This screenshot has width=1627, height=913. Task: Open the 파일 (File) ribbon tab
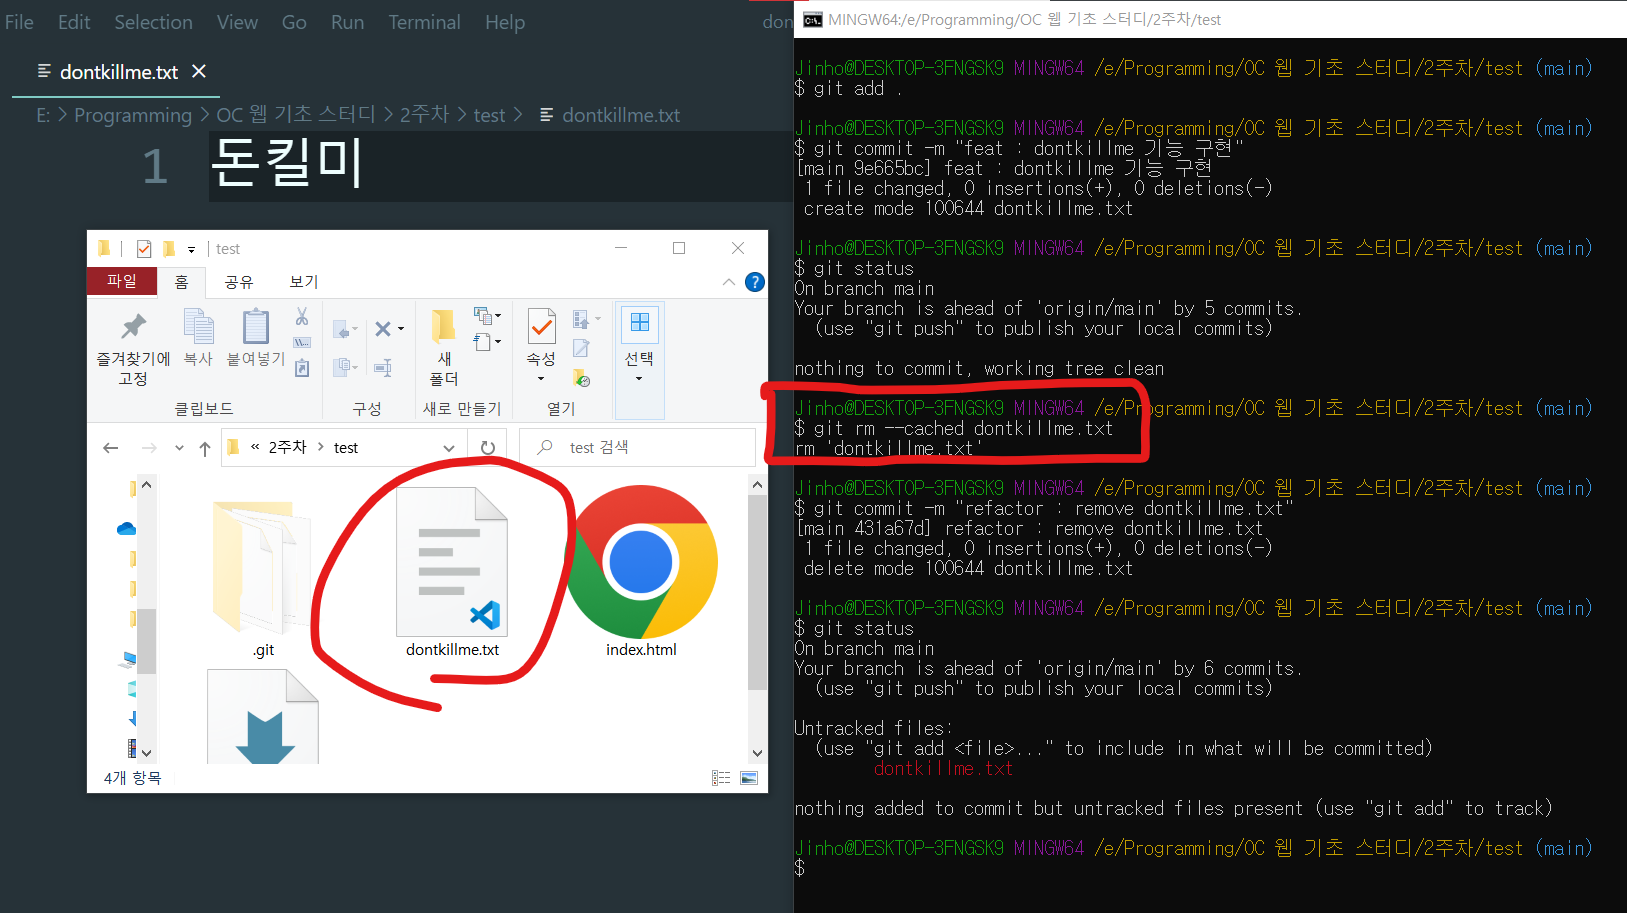pyautogui.click(x=122, y=282)
